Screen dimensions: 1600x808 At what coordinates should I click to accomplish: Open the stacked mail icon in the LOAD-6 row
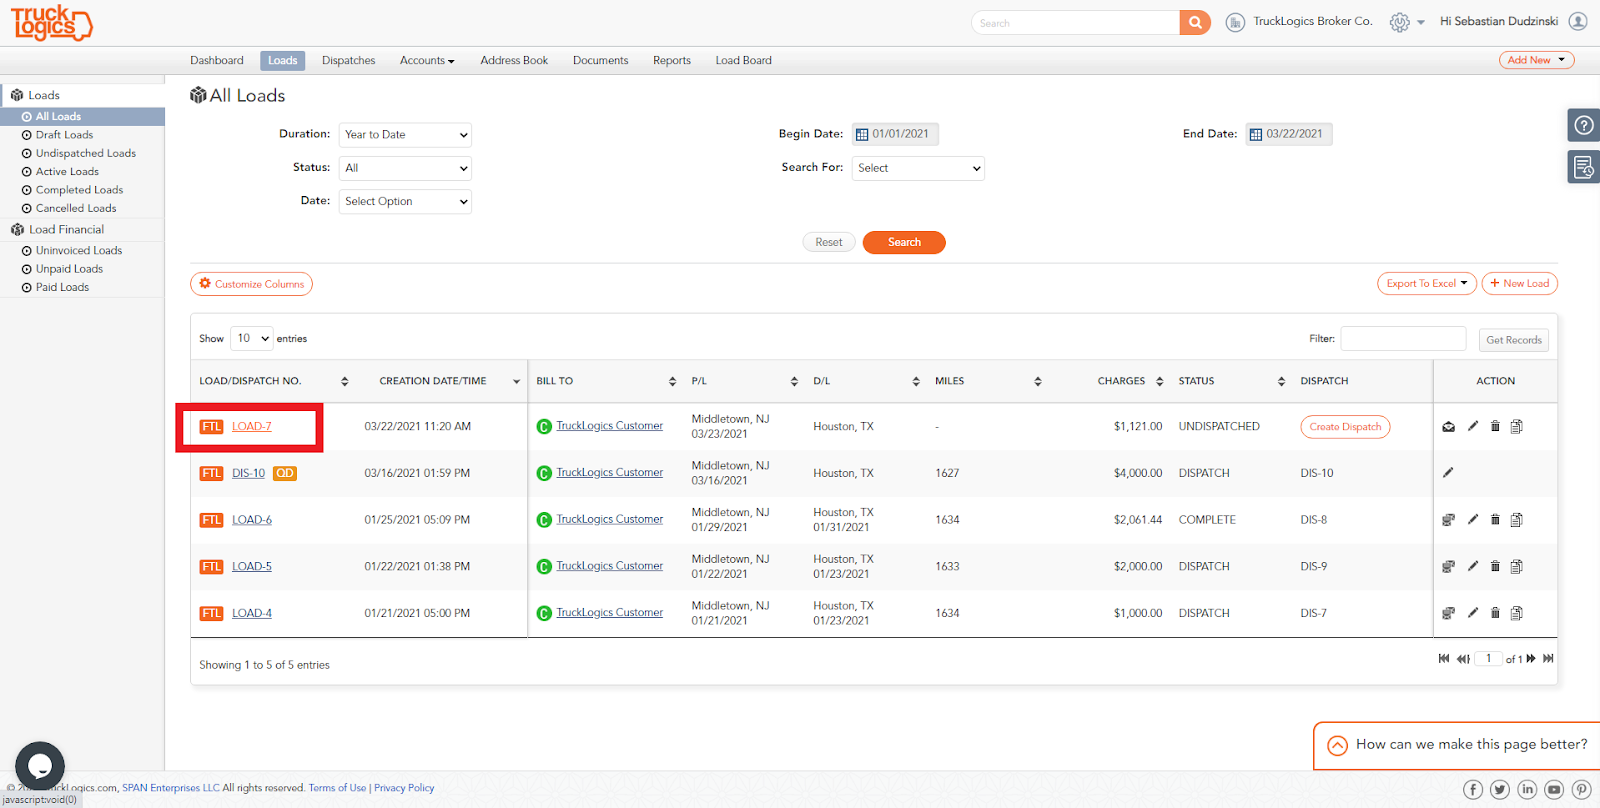[x=1448, y=520]
